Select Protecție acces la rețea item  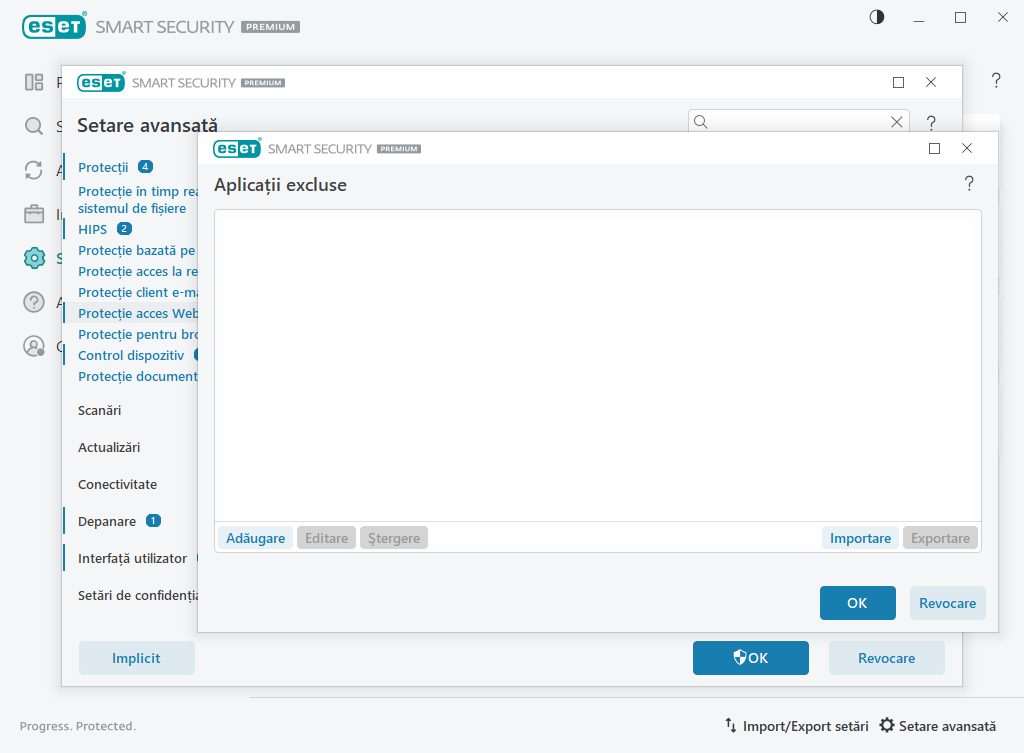tap(138, 271)
